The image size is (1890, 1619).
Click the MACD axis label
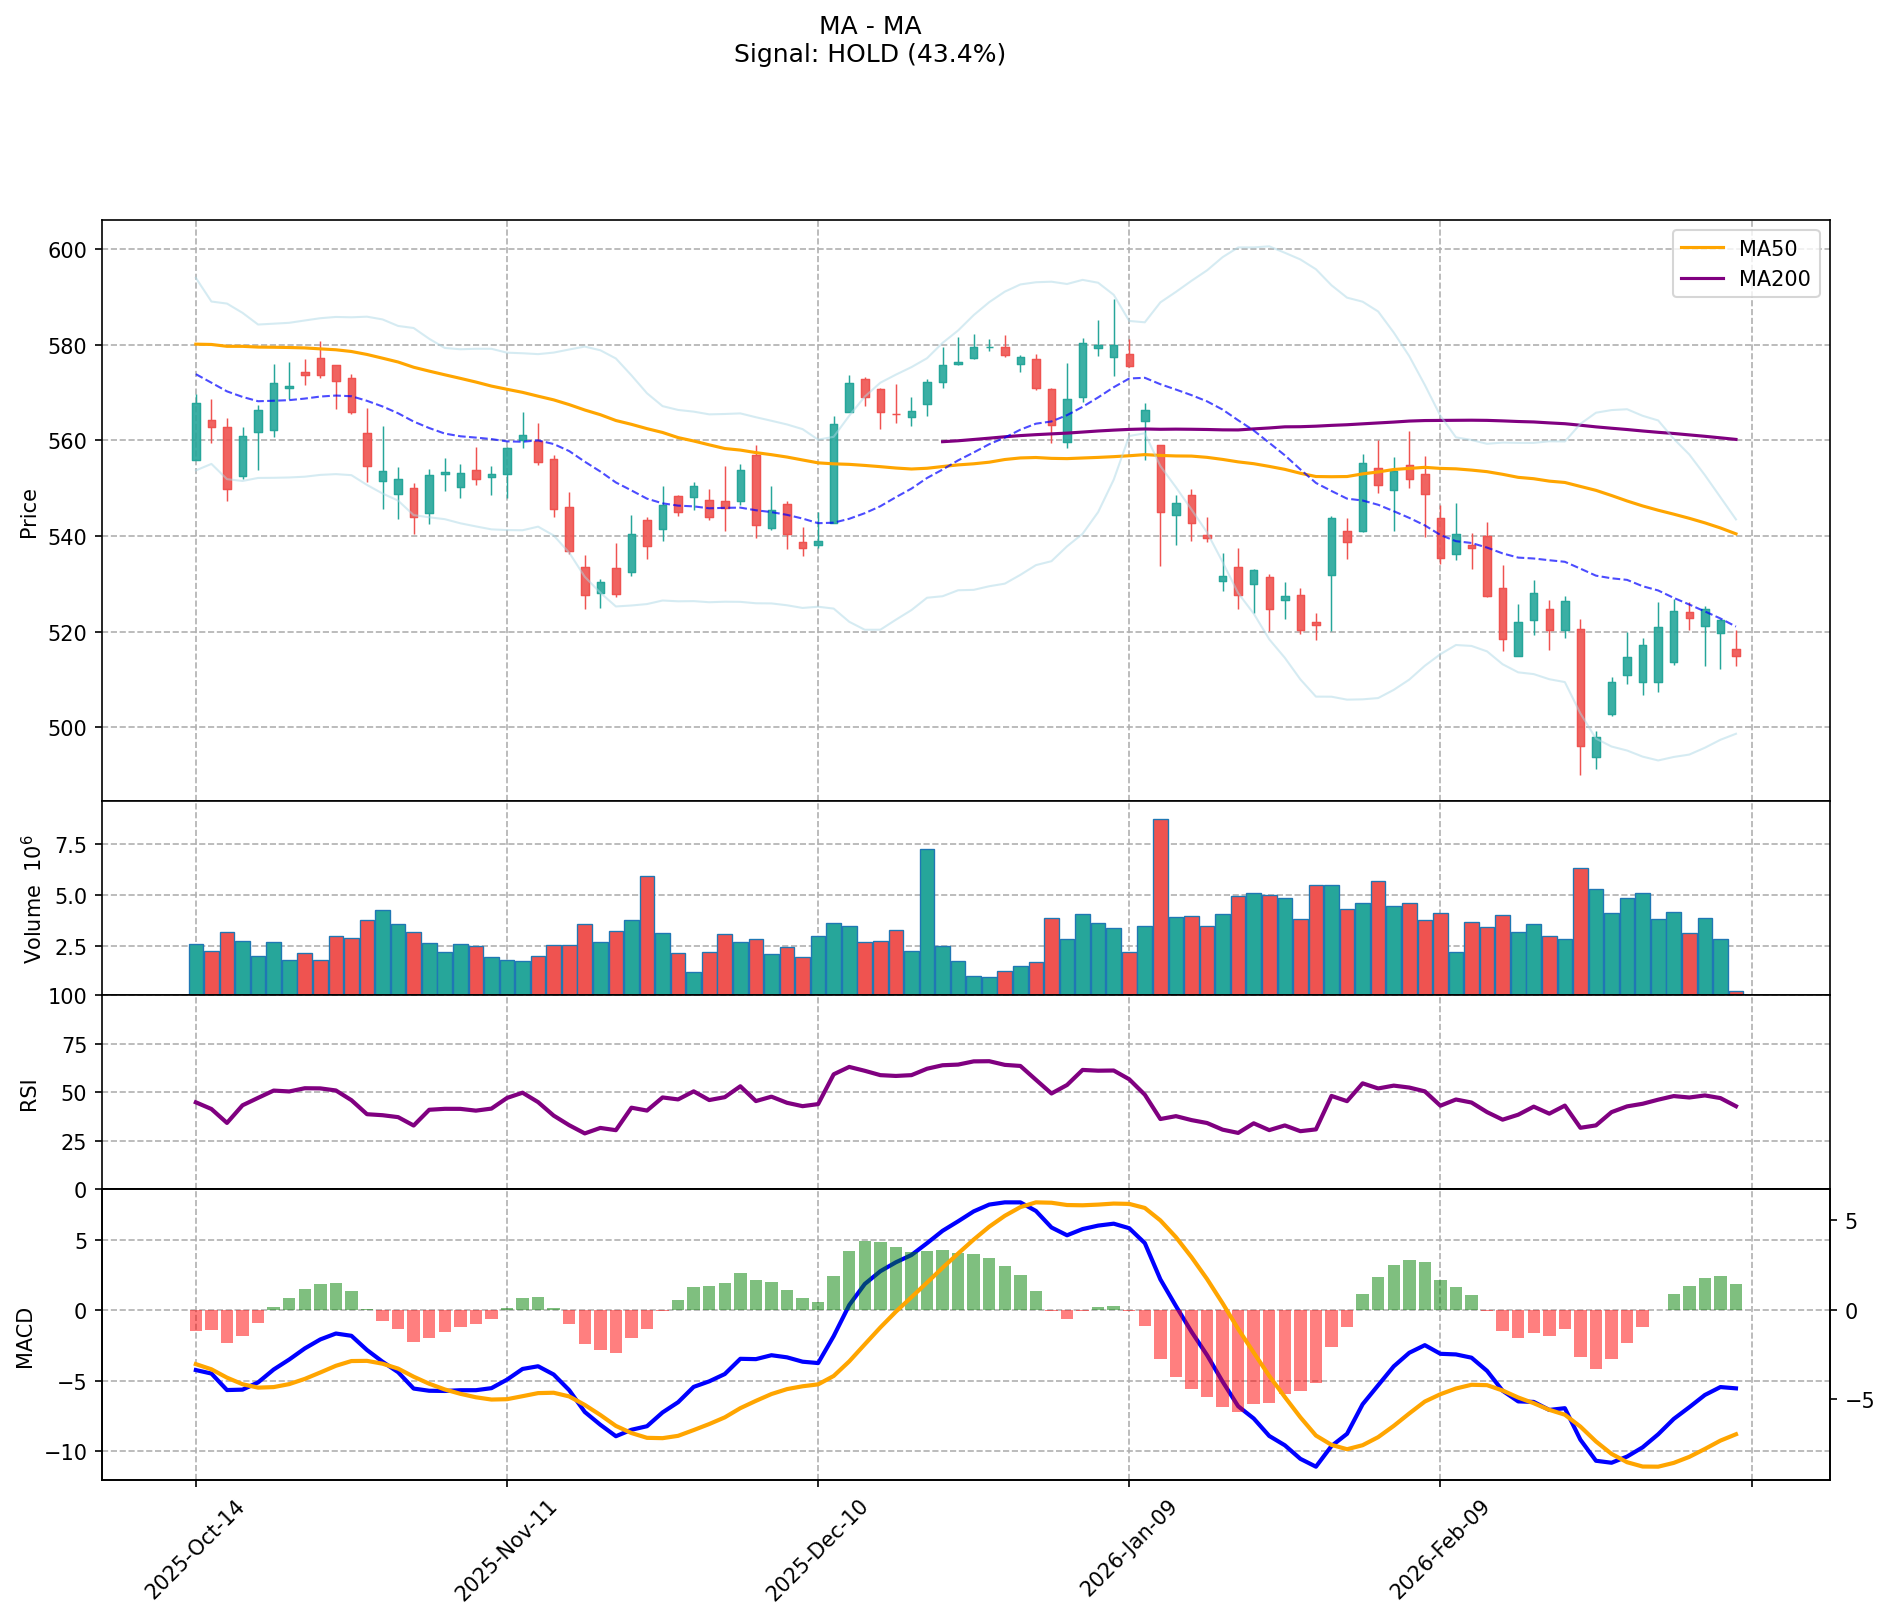(x=23, y=1338)
